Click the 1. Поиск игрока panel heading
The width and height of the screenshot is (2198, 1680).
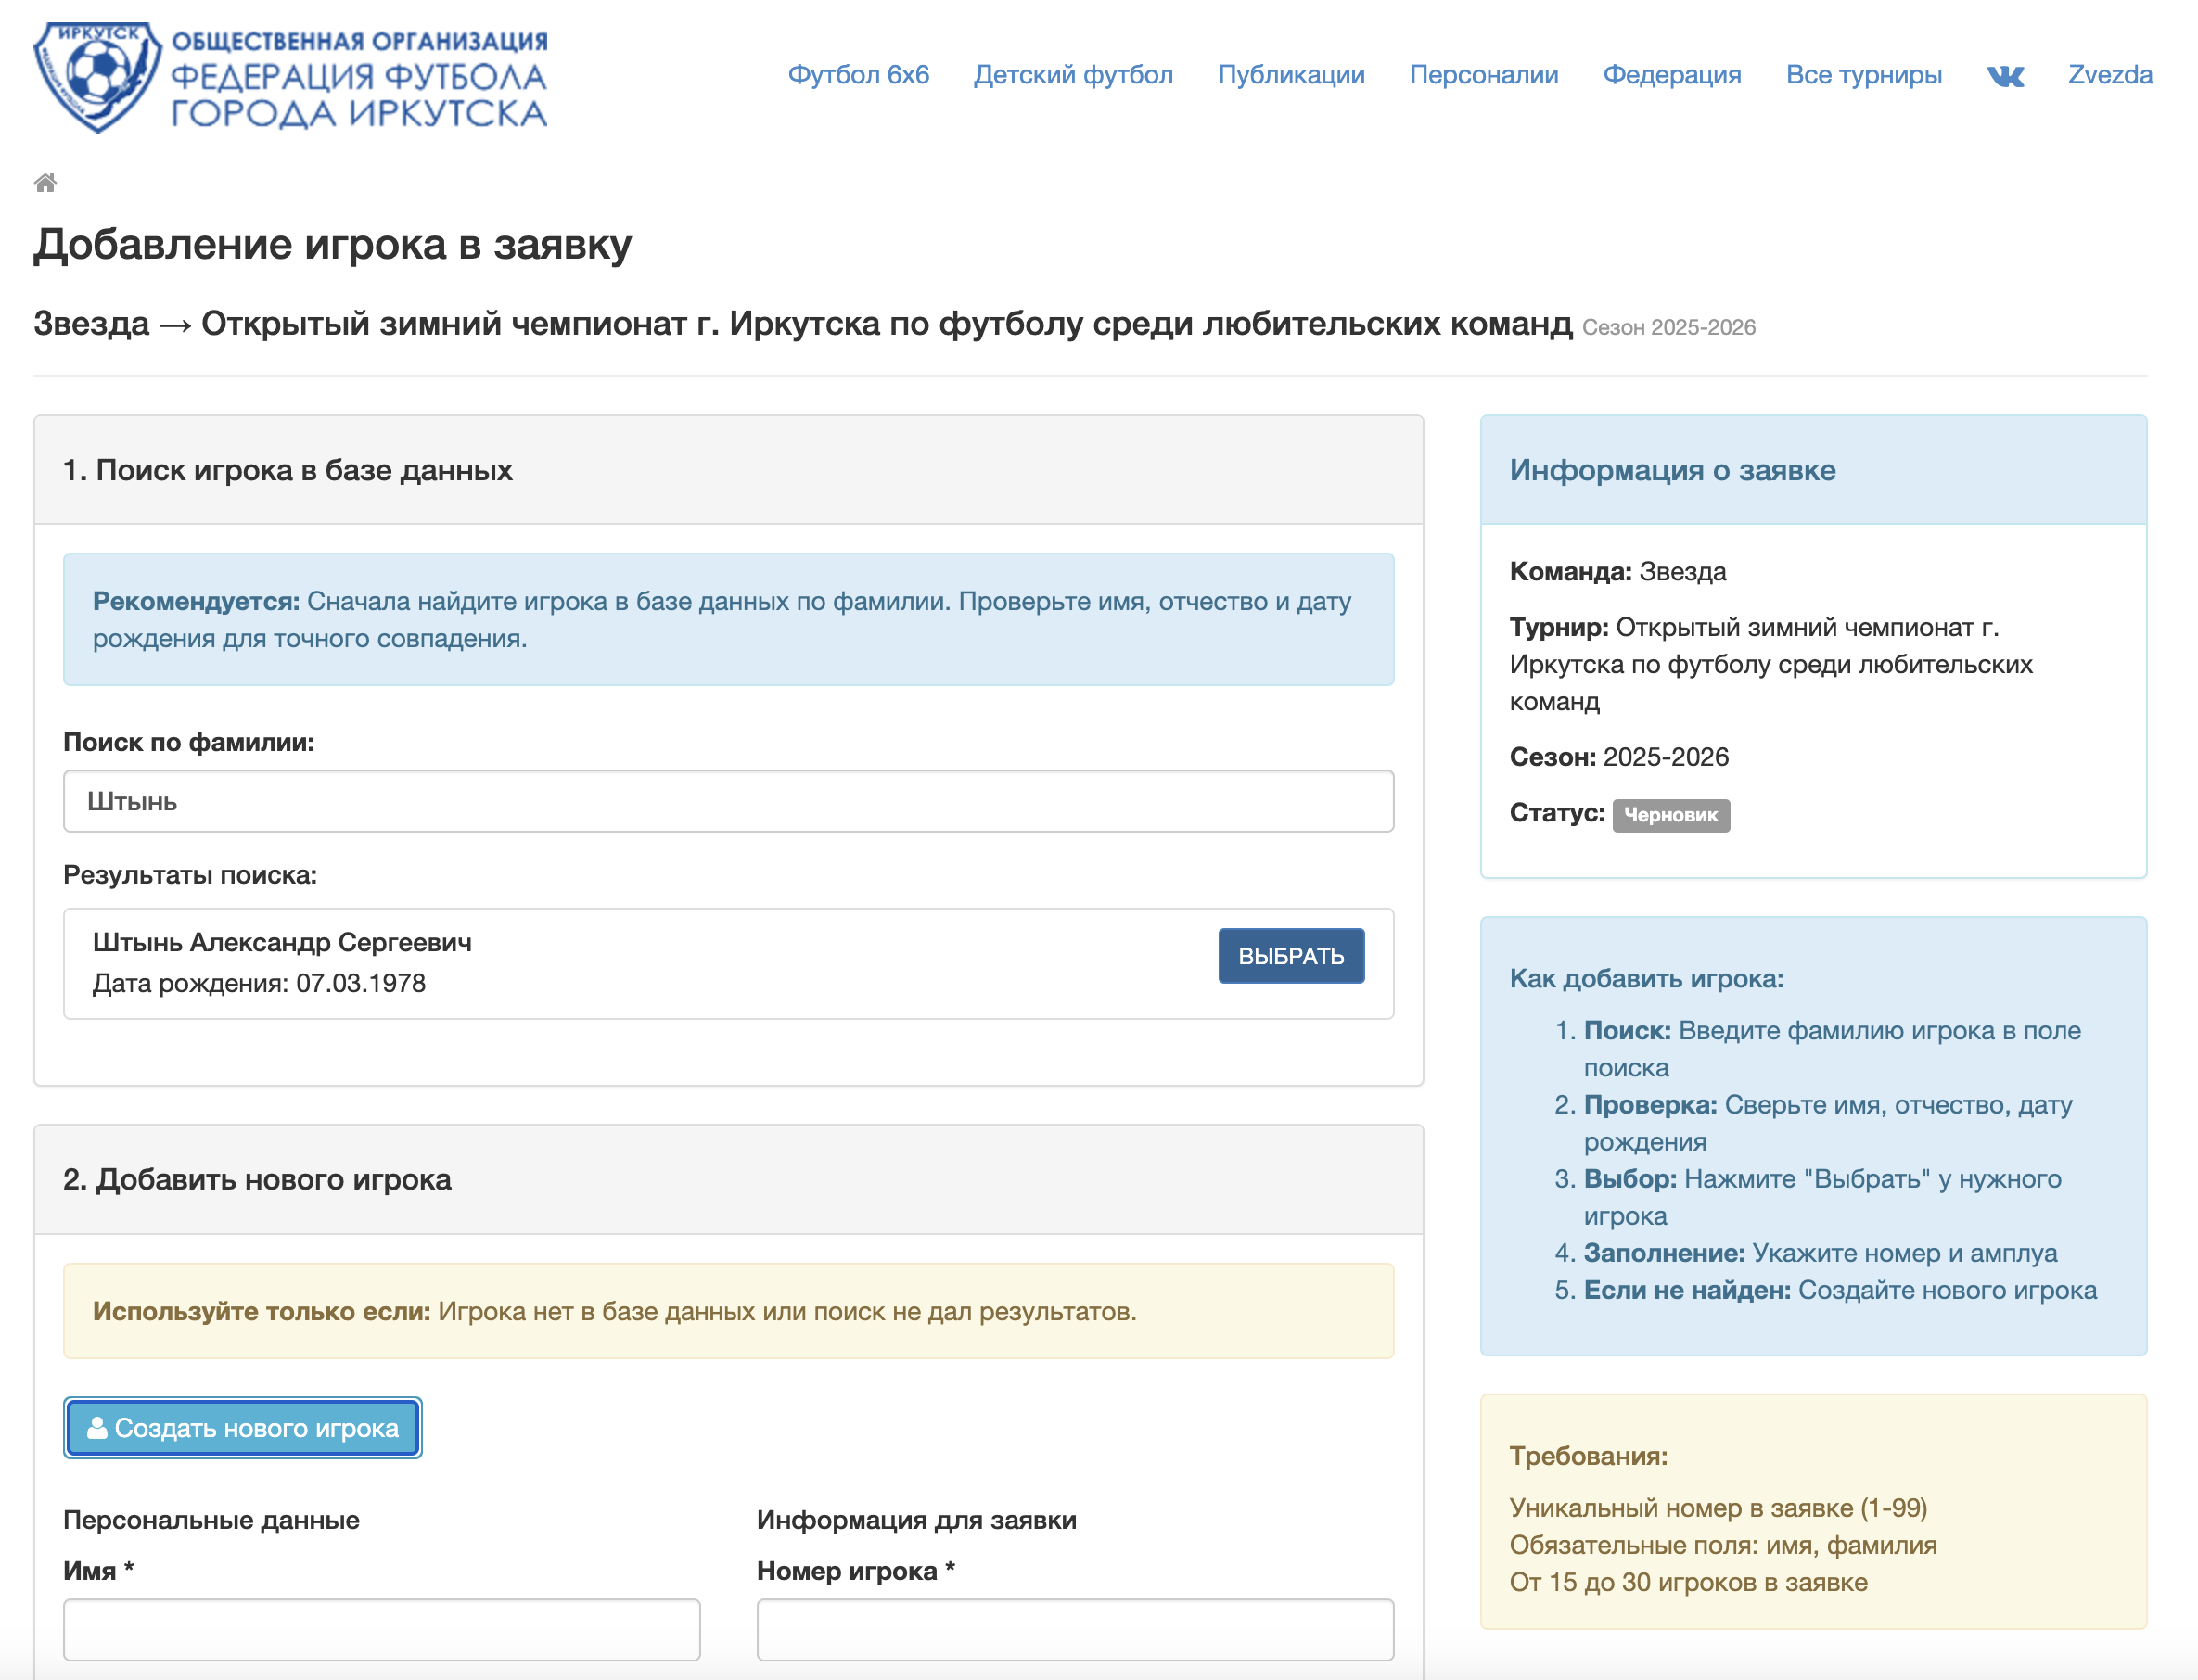(x=287, y=470)
